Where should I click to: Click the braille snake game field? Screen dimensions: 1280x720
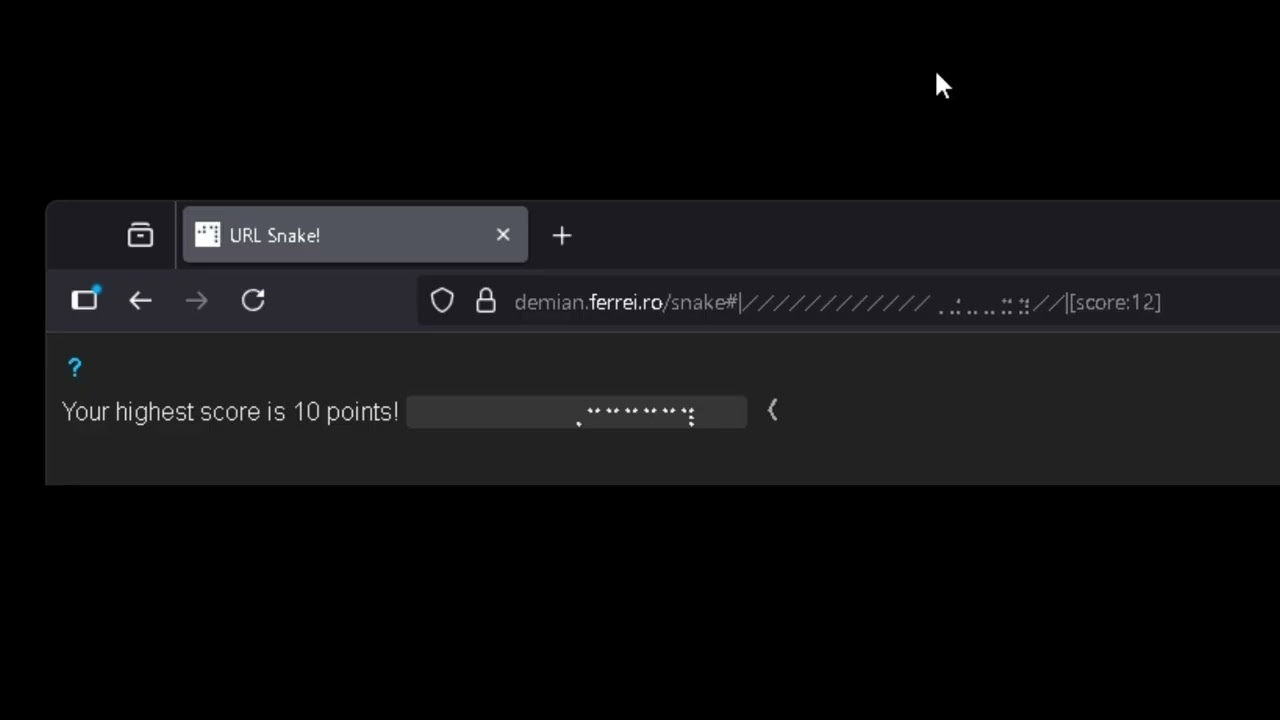(577, 412)
